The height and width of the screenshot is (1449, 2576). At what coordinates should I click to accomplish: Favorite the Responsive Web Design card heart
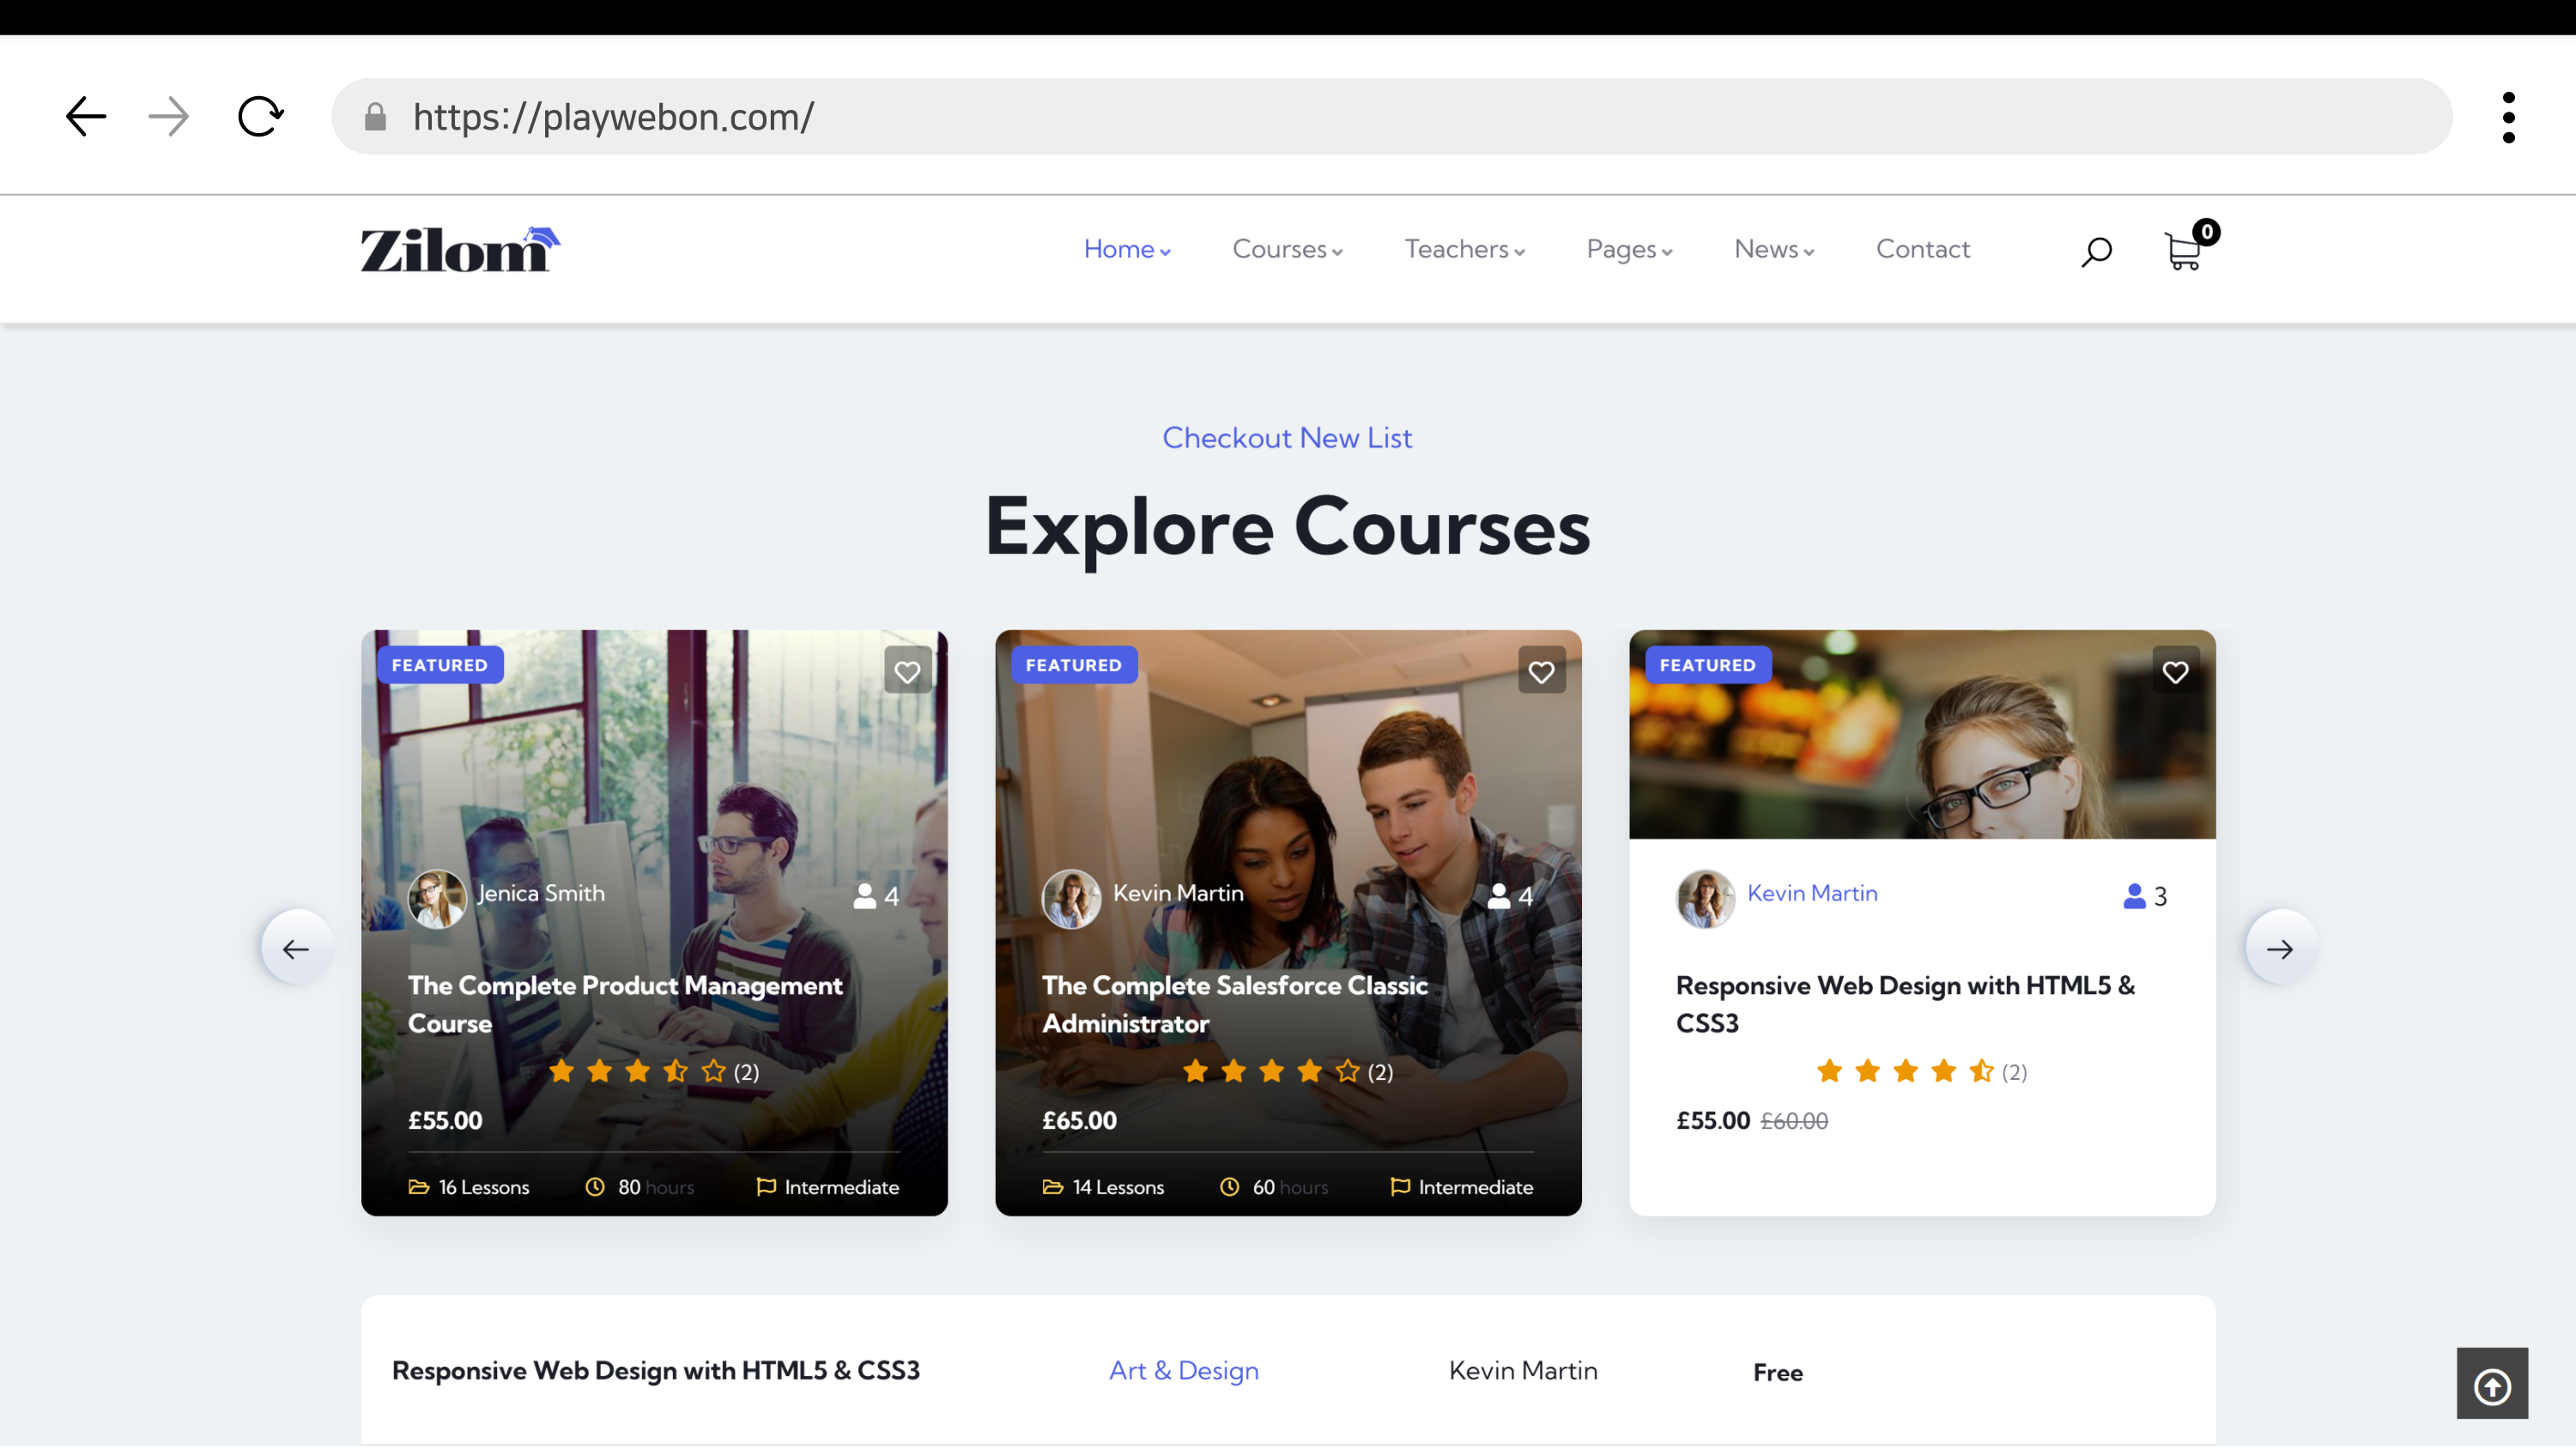click(2175, 671)
